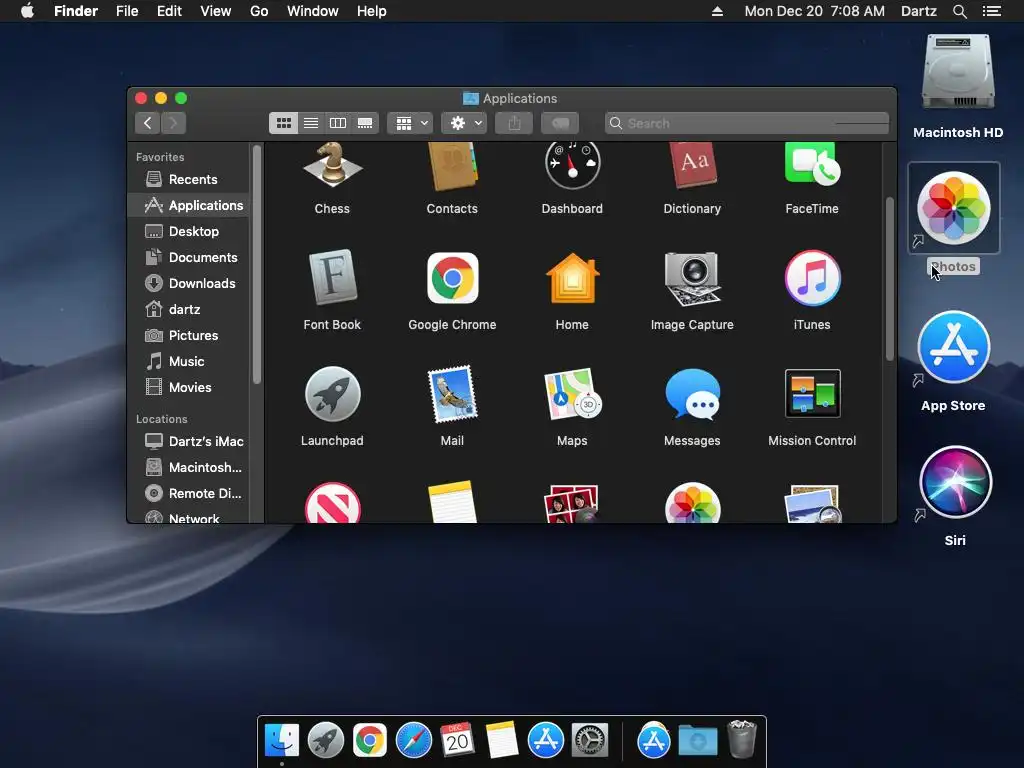The image size is (1024, 768).
Task: Click Macintosh HD drive on desktop
Action: [958, 72]
